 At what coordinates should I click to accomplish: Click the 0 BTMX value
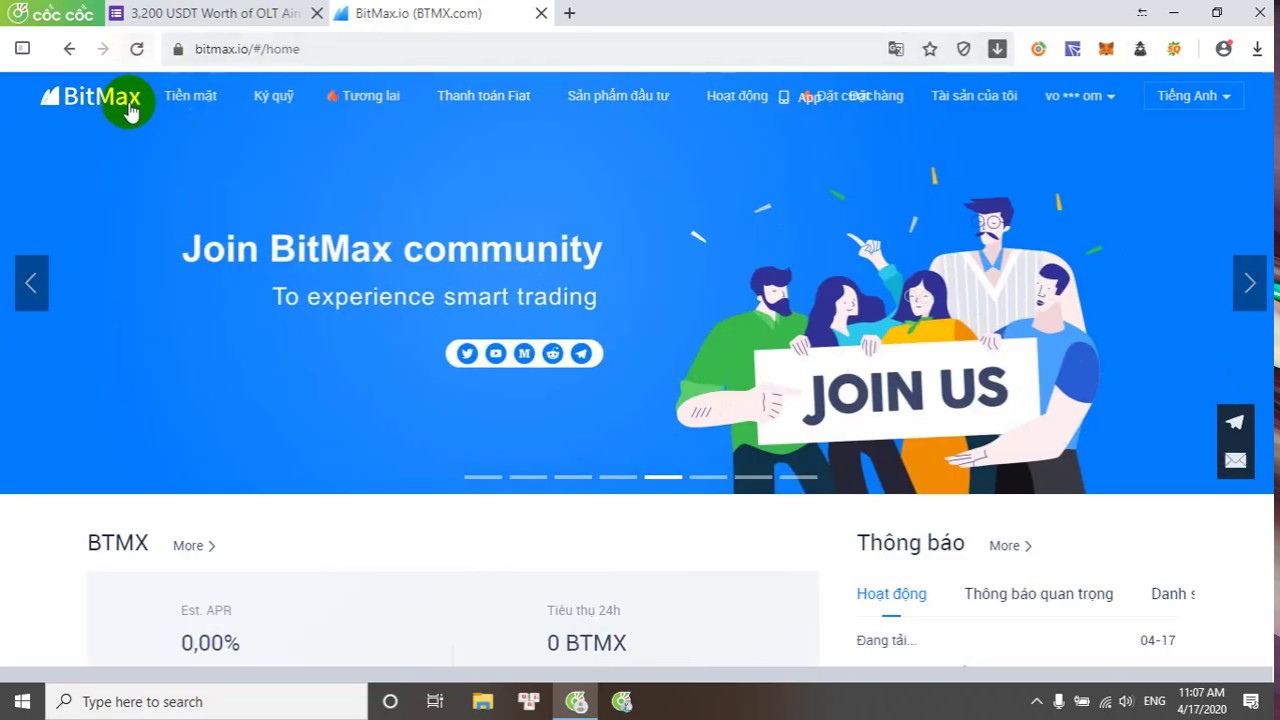(587, 643)
